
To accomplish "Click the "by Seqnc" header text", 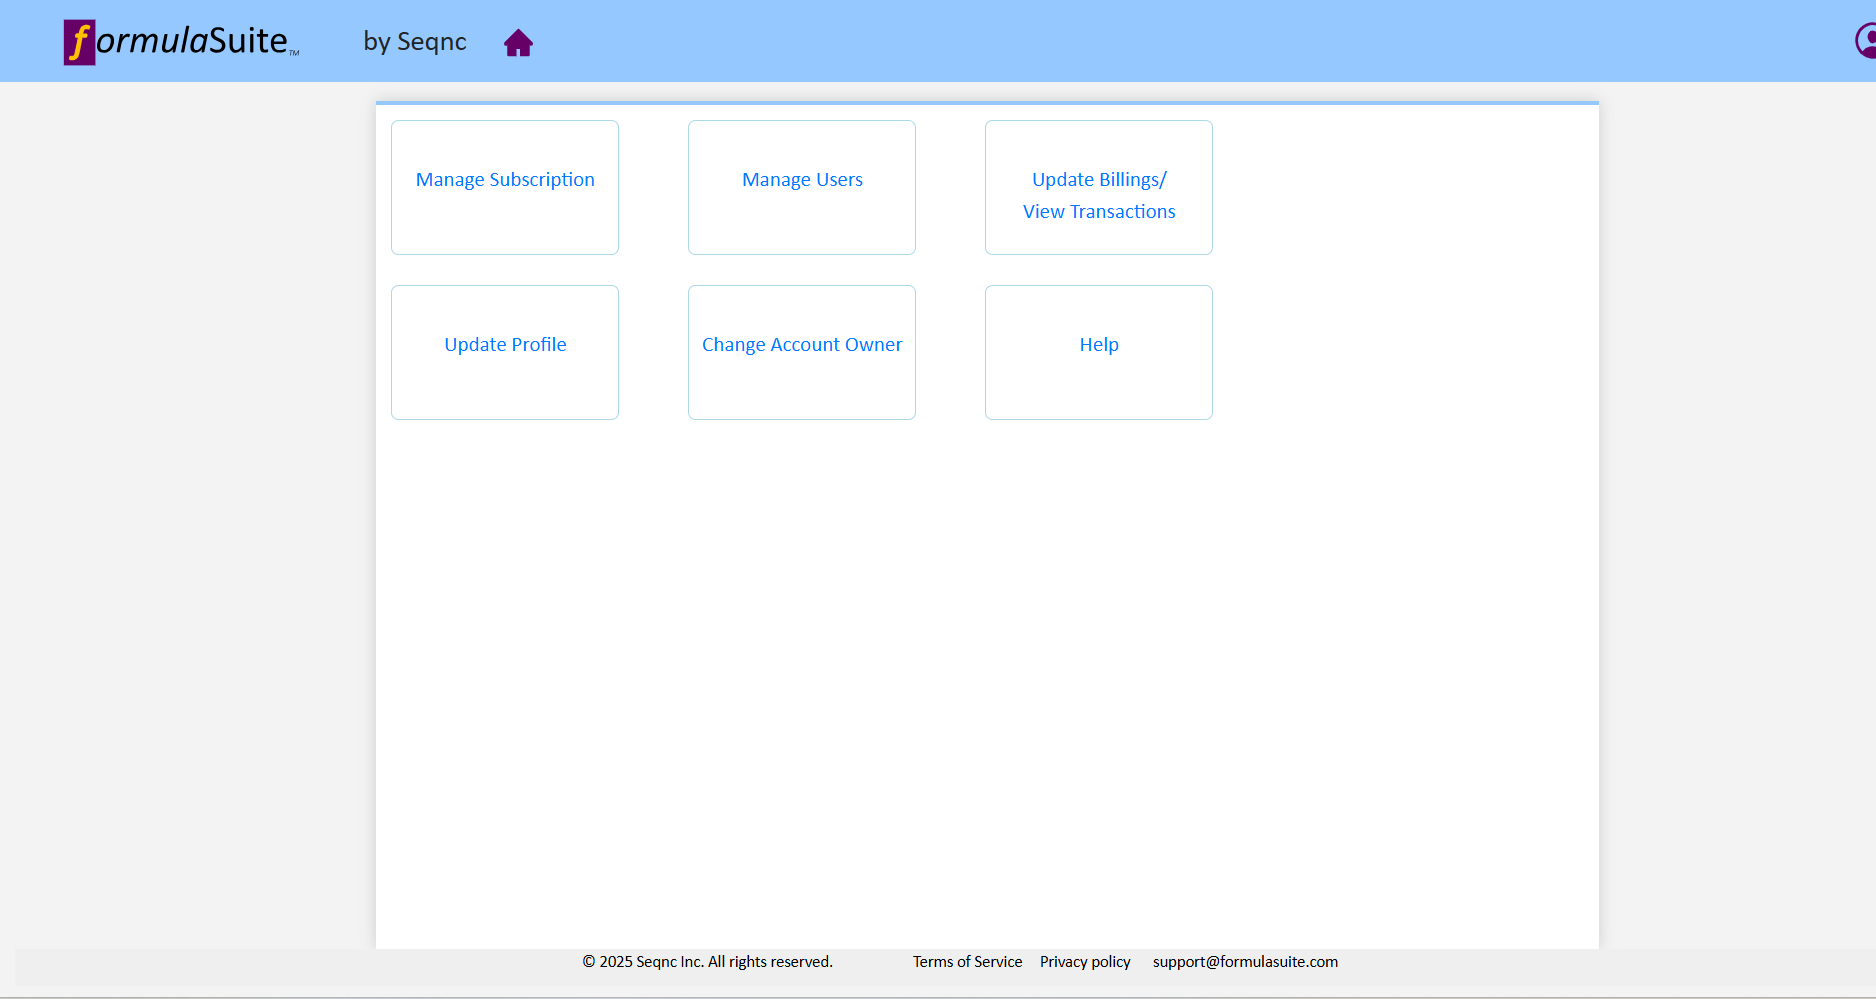I will pos(415,42).
